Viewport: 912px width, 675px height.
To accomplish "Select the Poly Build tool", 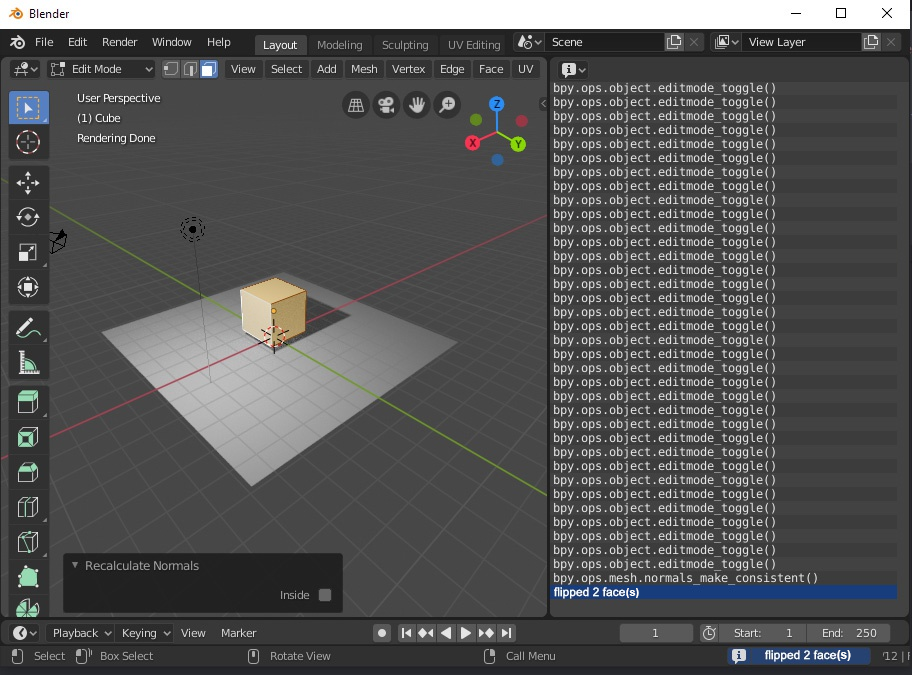I will click(28, 577).
